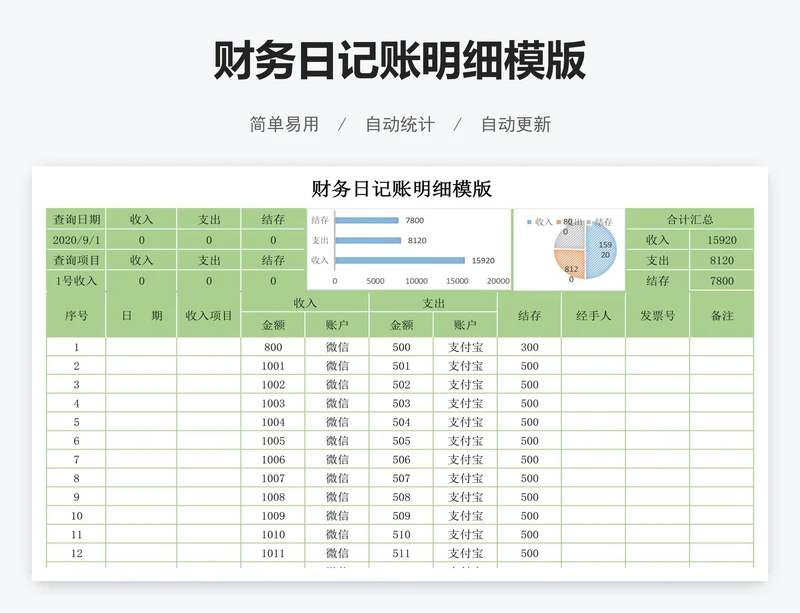Click the query date cell 2020/9/1
This screenshot has height=613, width=800.
75,239
